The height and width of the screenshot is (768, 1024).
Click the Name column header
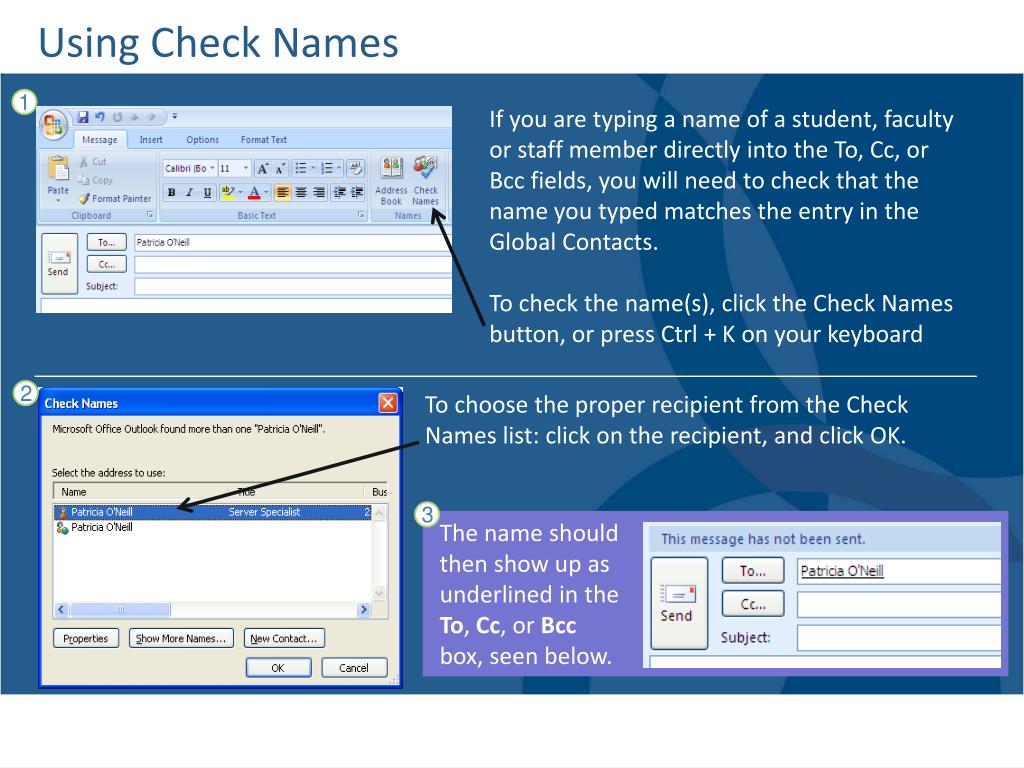point(140,492)
